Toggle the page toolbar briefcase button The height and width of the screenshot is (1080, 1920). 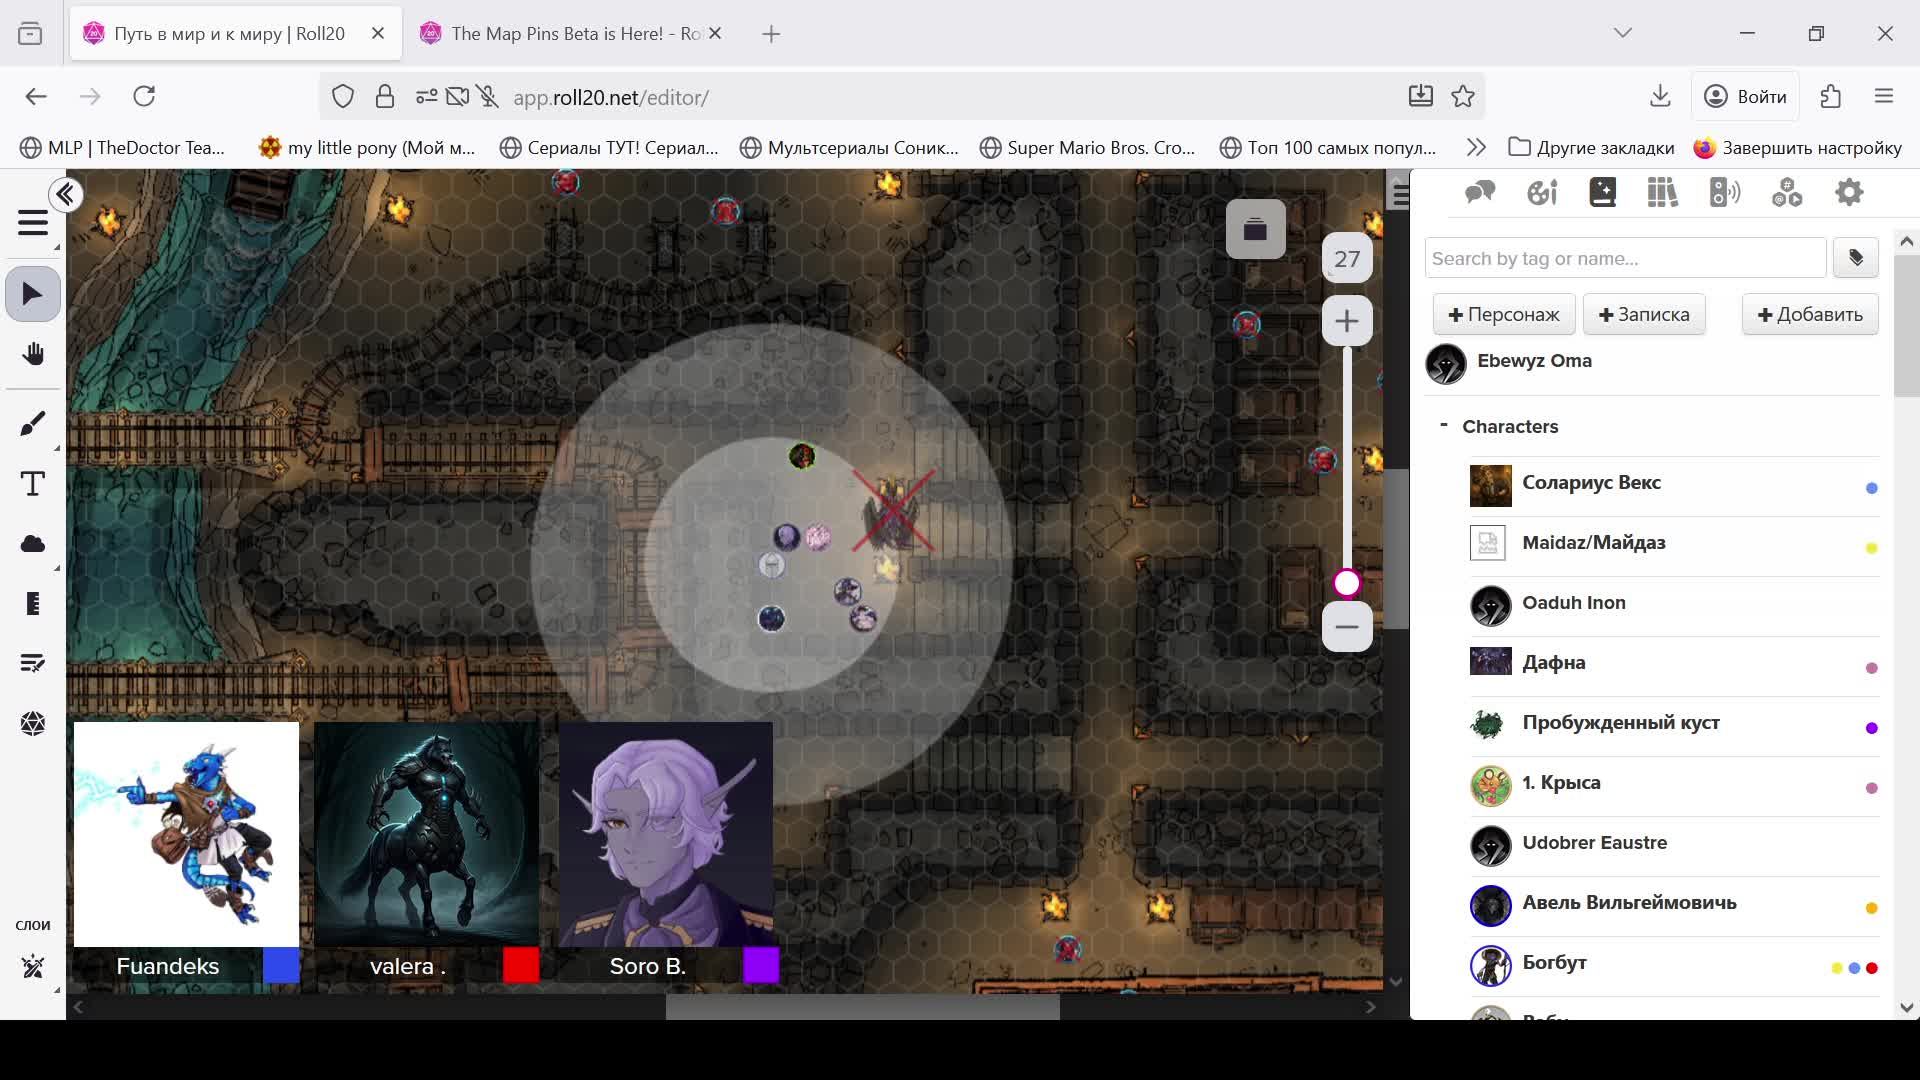1255,230
